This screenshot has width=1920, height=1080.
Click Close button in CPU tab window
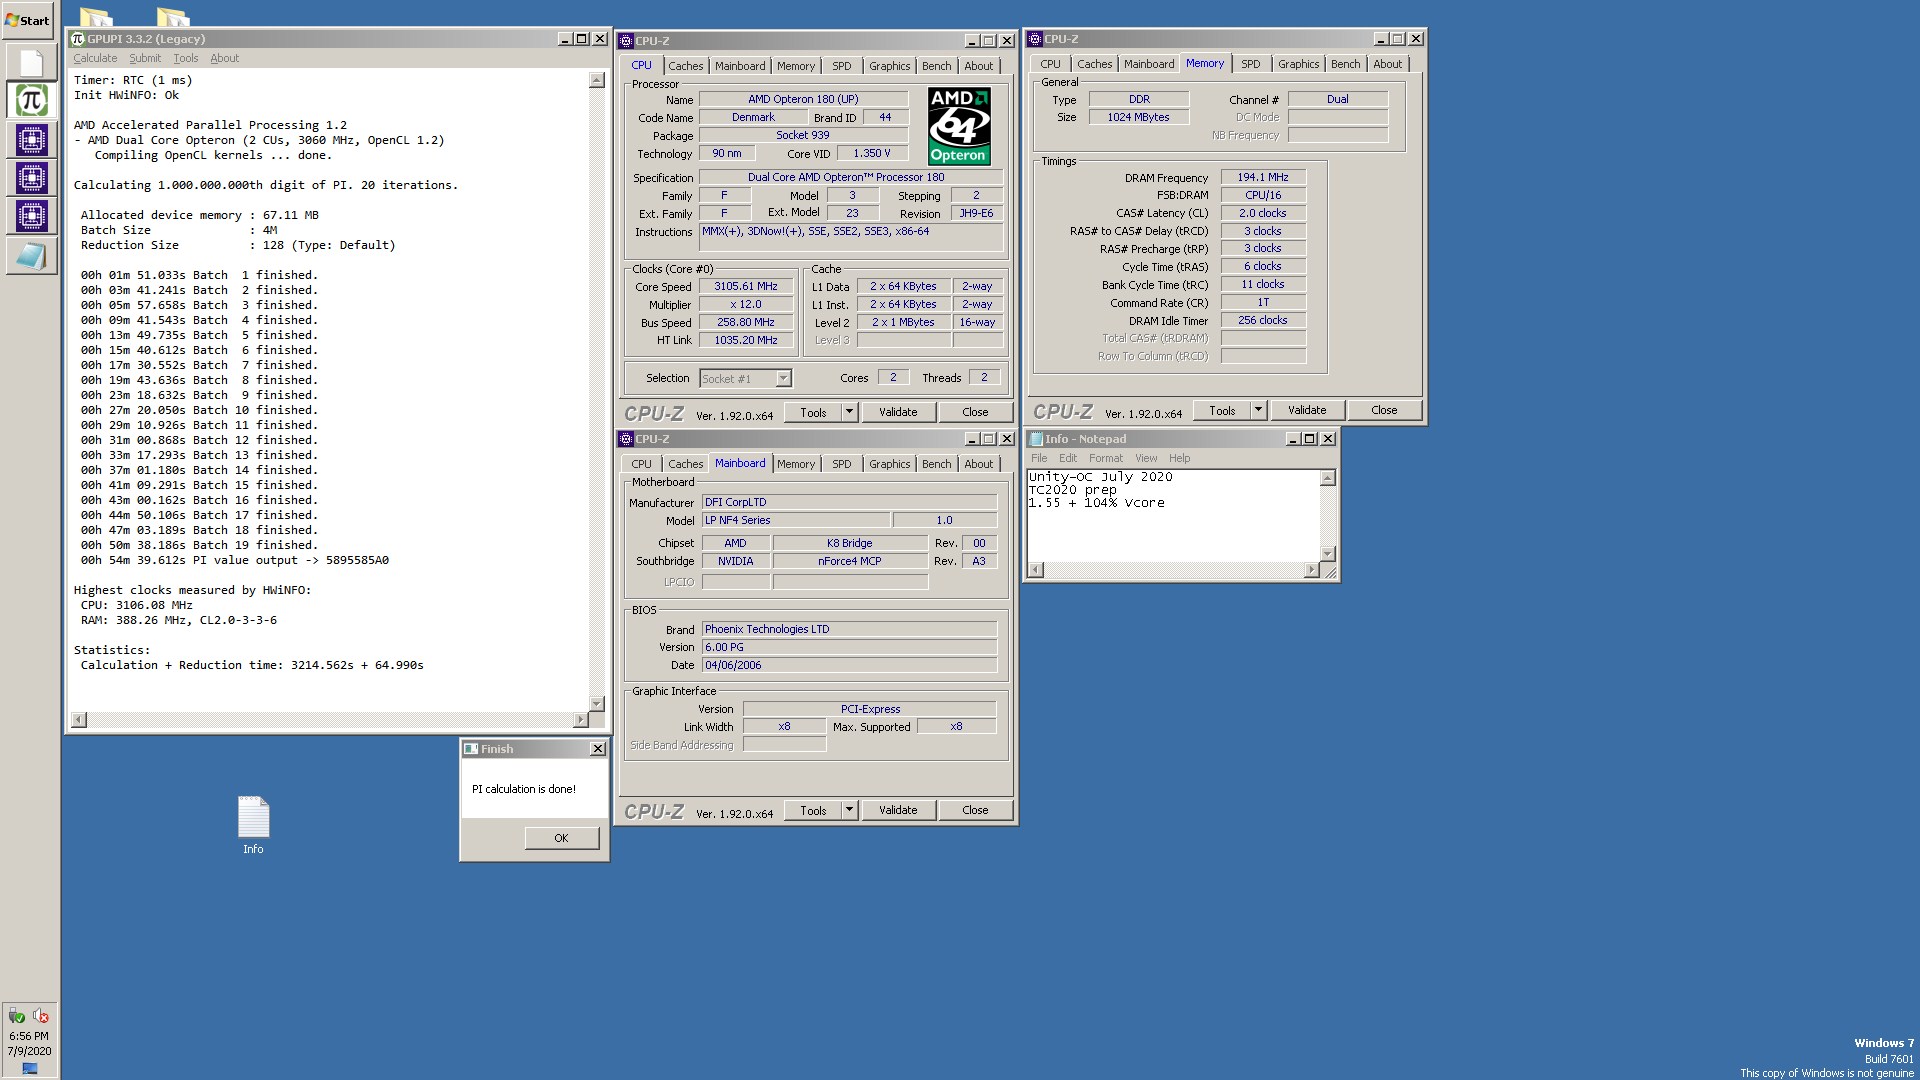point(975,412)
